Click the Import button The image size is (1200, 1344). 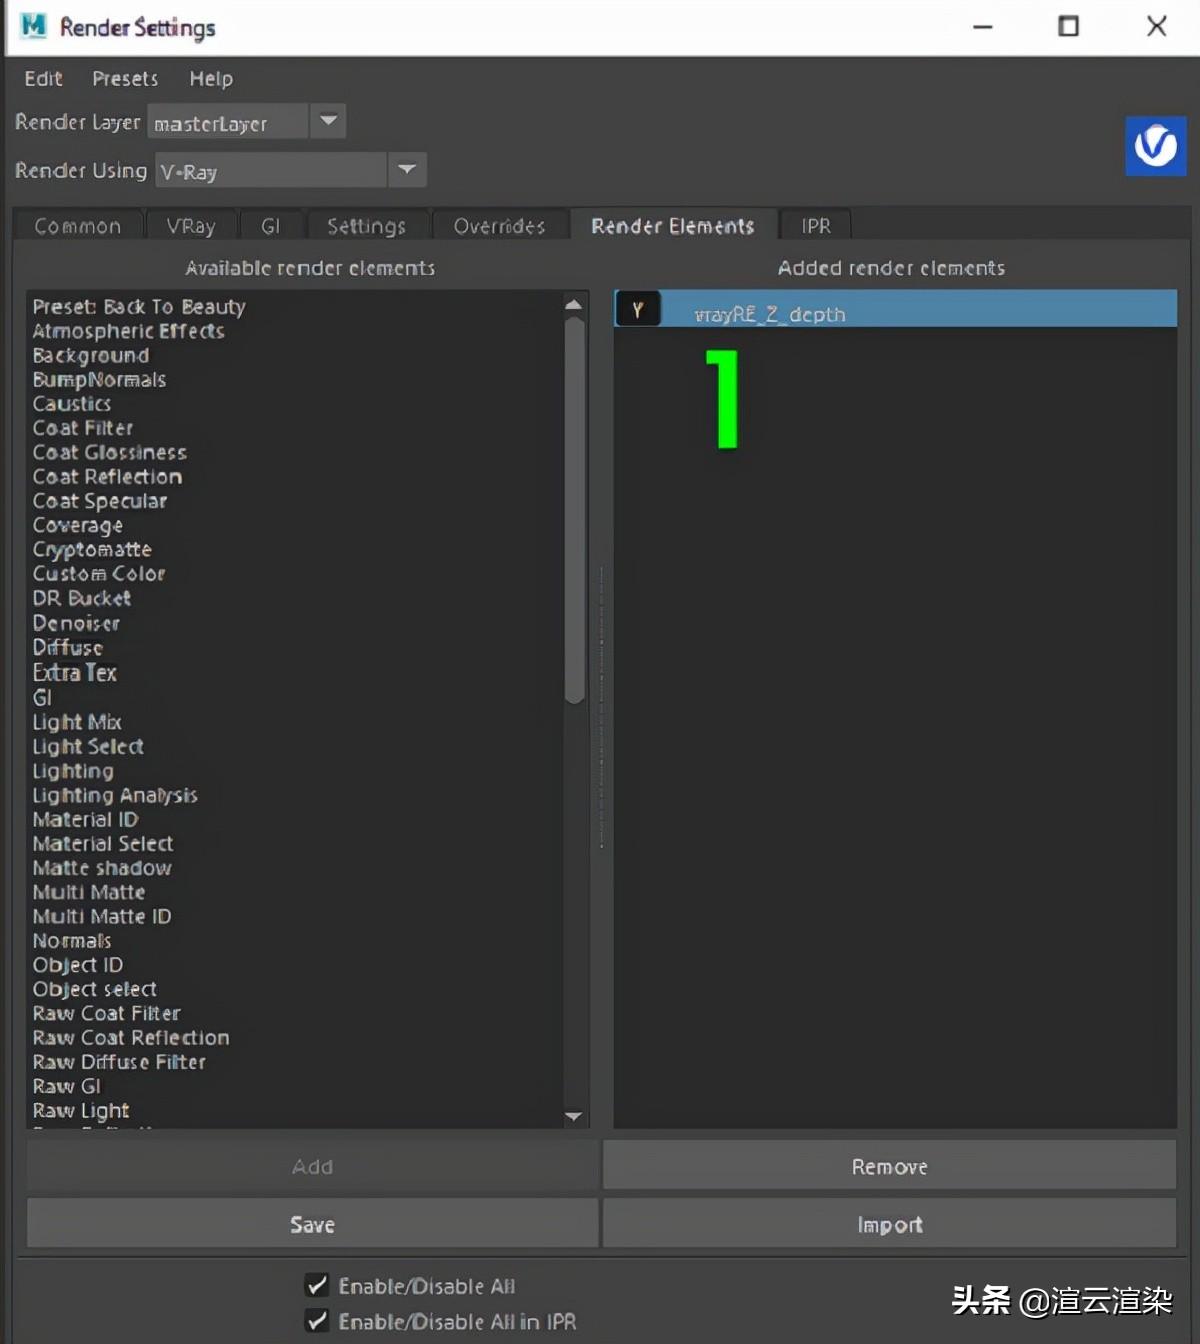pyautogui.click(x=889, y=1224)
